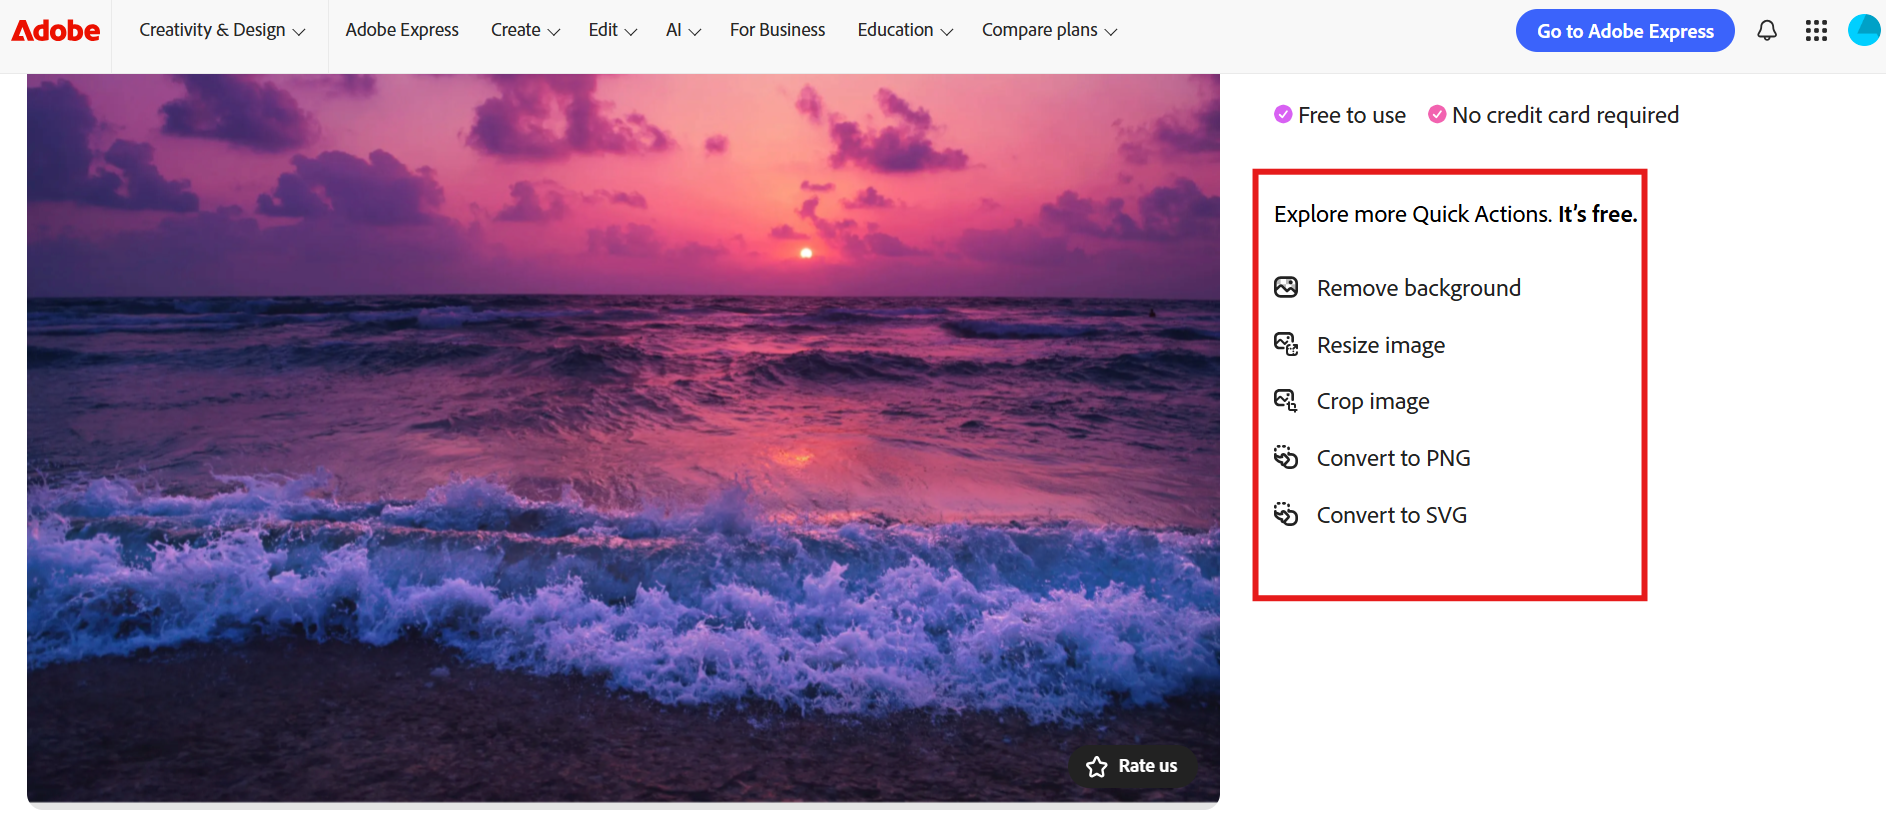Click the Resize image icon
1886x813 pixels.
pos(1286,345)
